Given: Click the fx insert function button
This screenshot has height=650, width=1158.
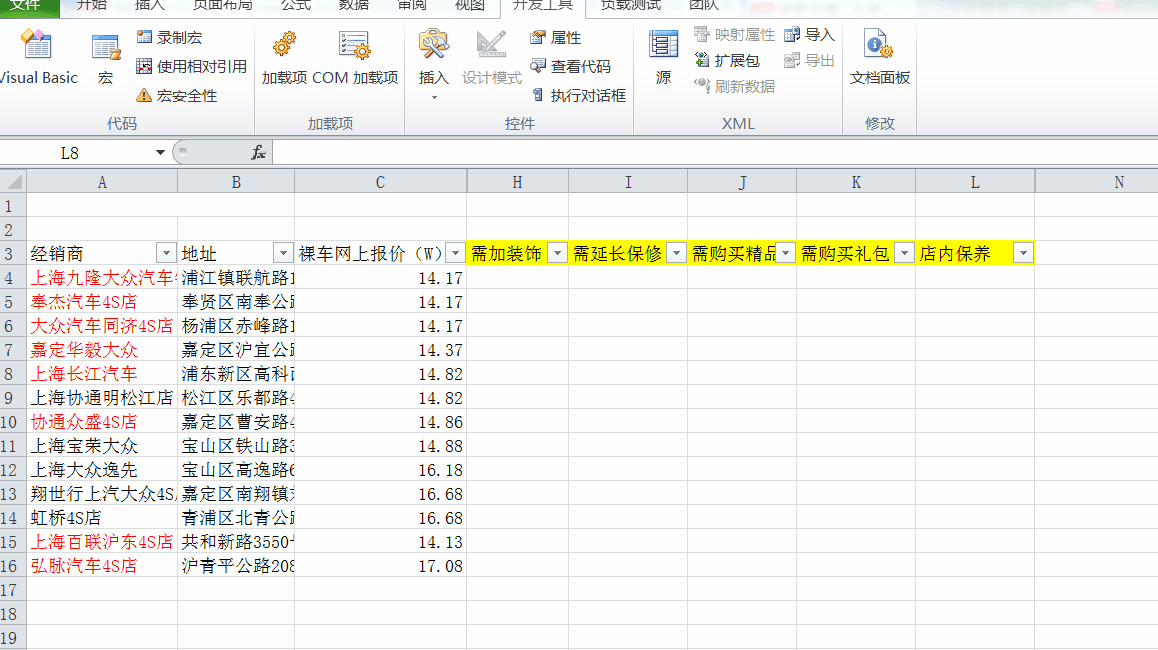Looking at the screenshot, I should point(258,153).
